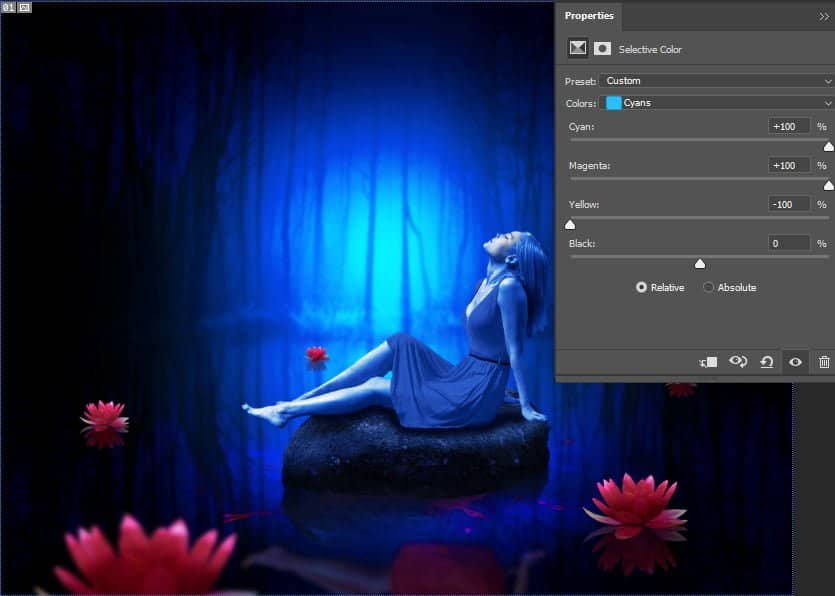Collapse the Properties panel with double arrows
The height and width of the screenshot is (596, 835).
[x=823, y=16]
